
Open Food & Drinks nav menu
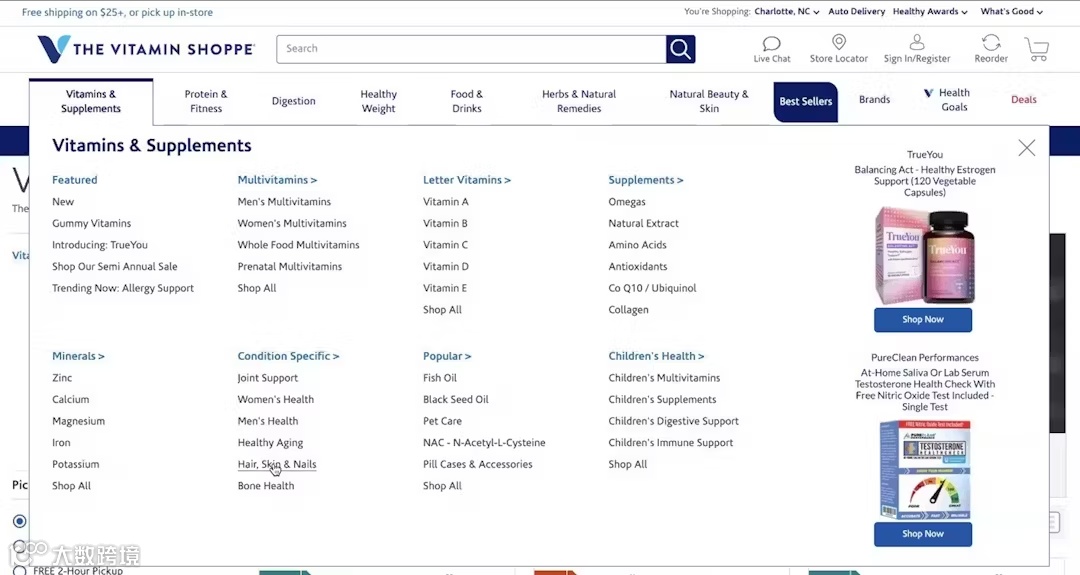[x=466, y=101]
